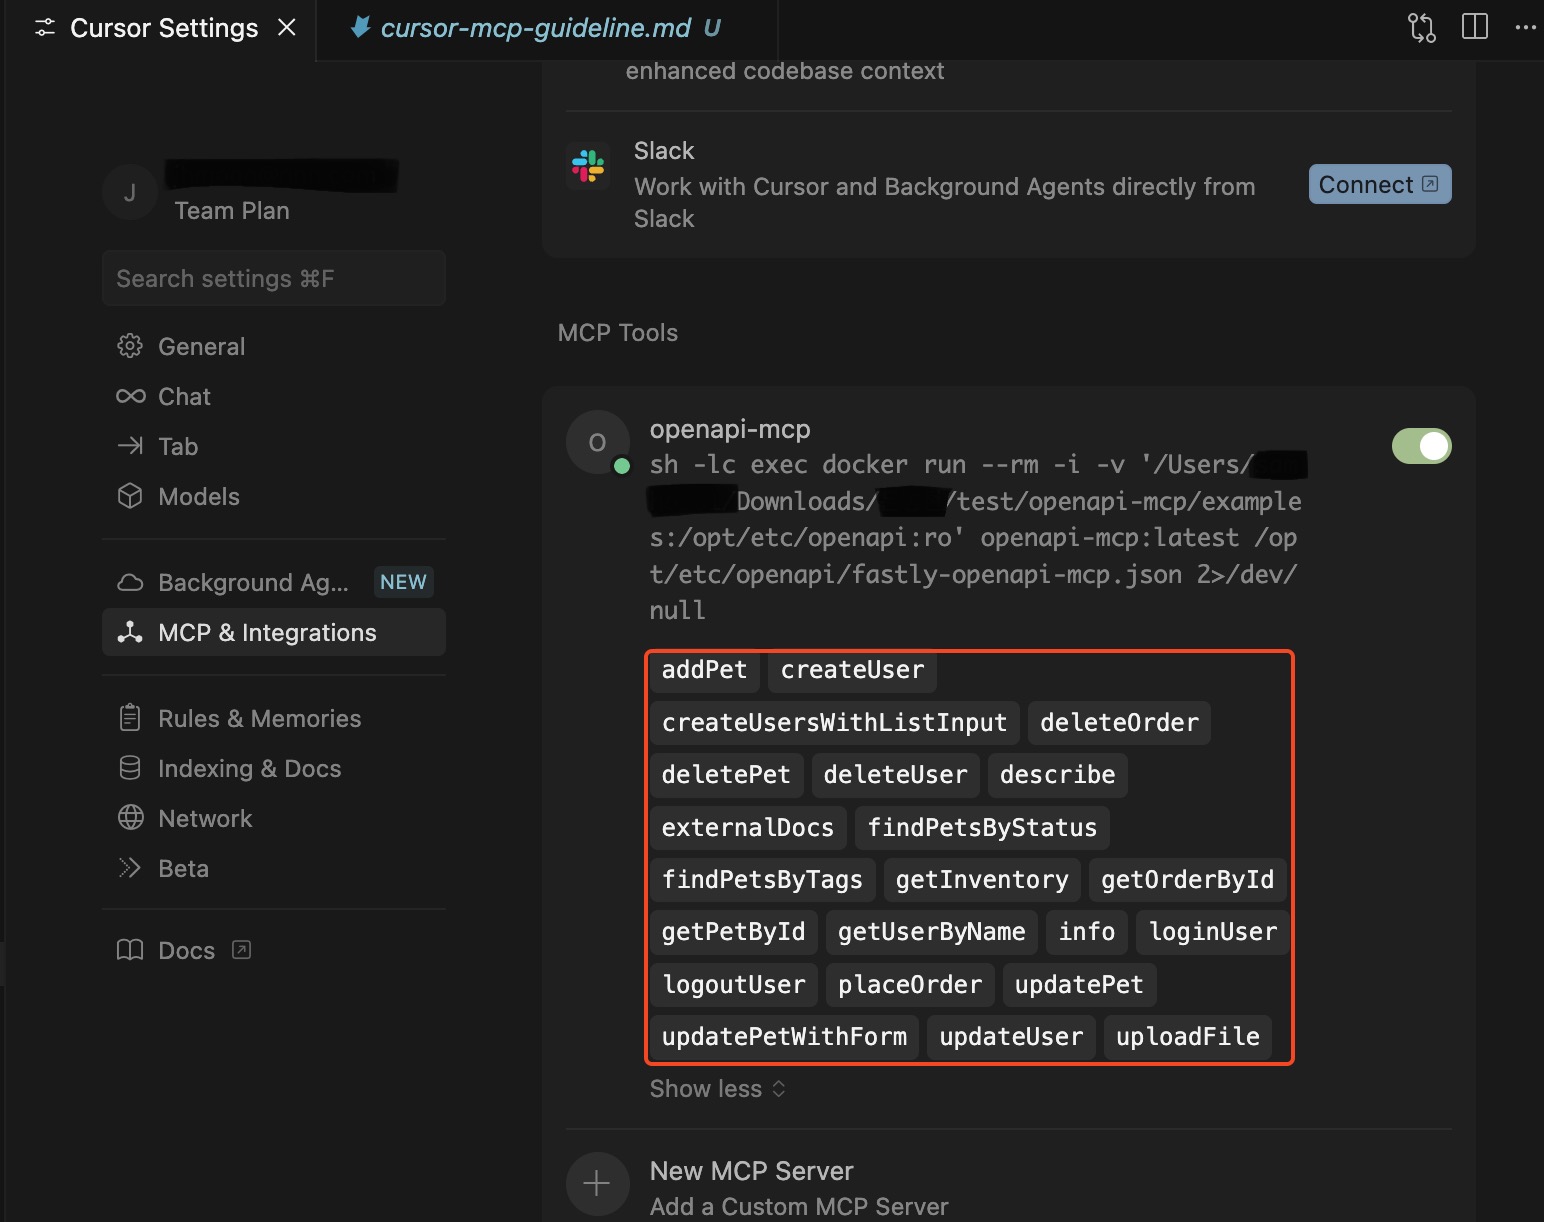1544x1222 pixels.
Task: Click the deleteOrder tool chip
Action: pos(1119,723)
